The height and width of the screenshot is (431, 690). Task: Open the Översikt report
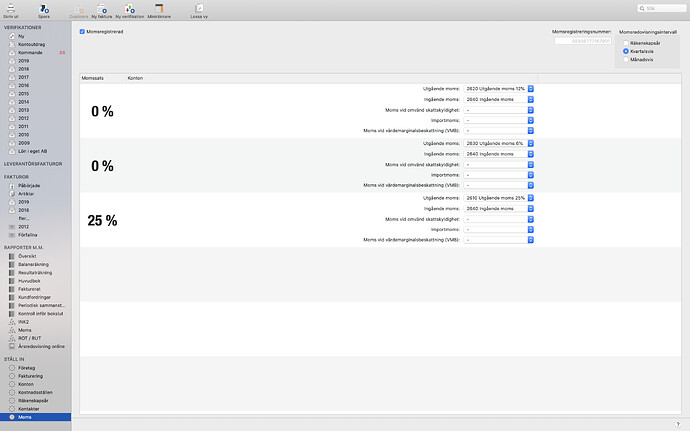(27, 256)
